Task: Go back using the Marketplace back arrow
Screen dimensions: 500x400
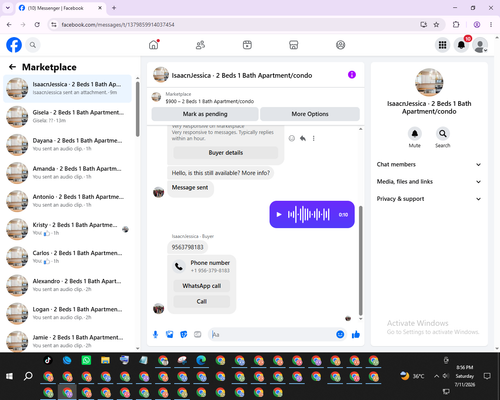Action: click(x=12, y=67)
